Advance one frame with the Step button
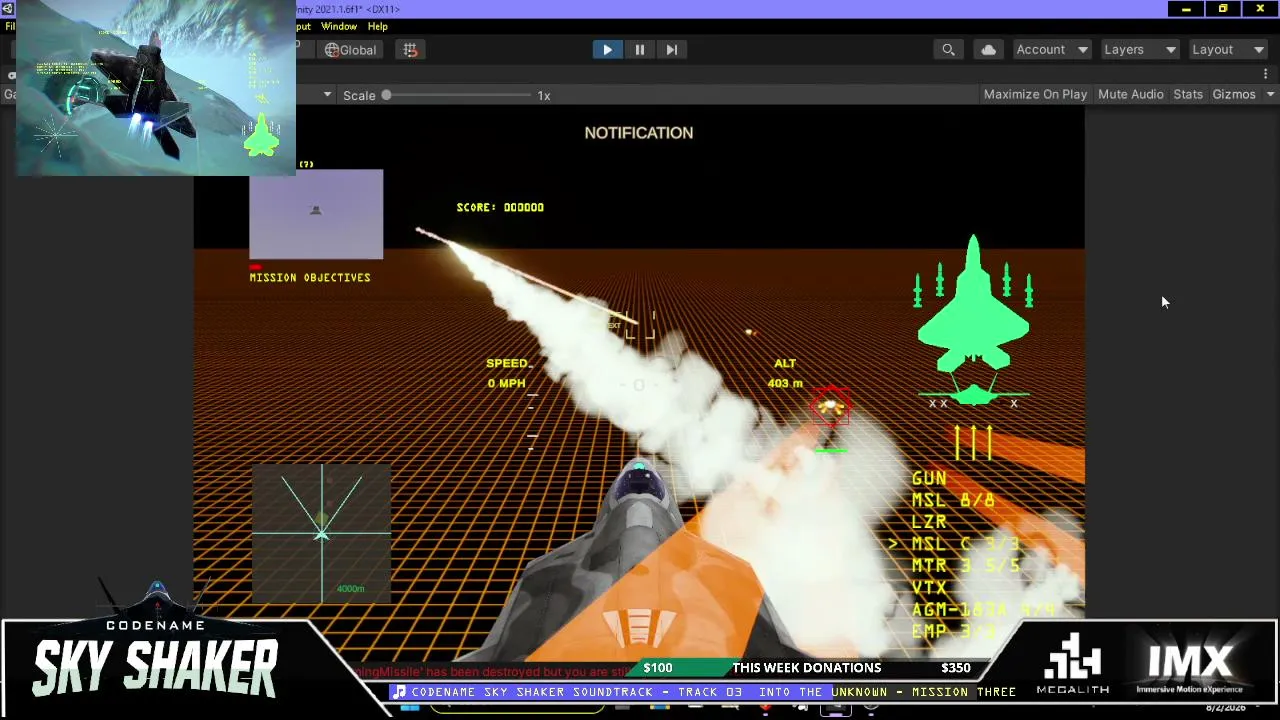 pos(671,50)
